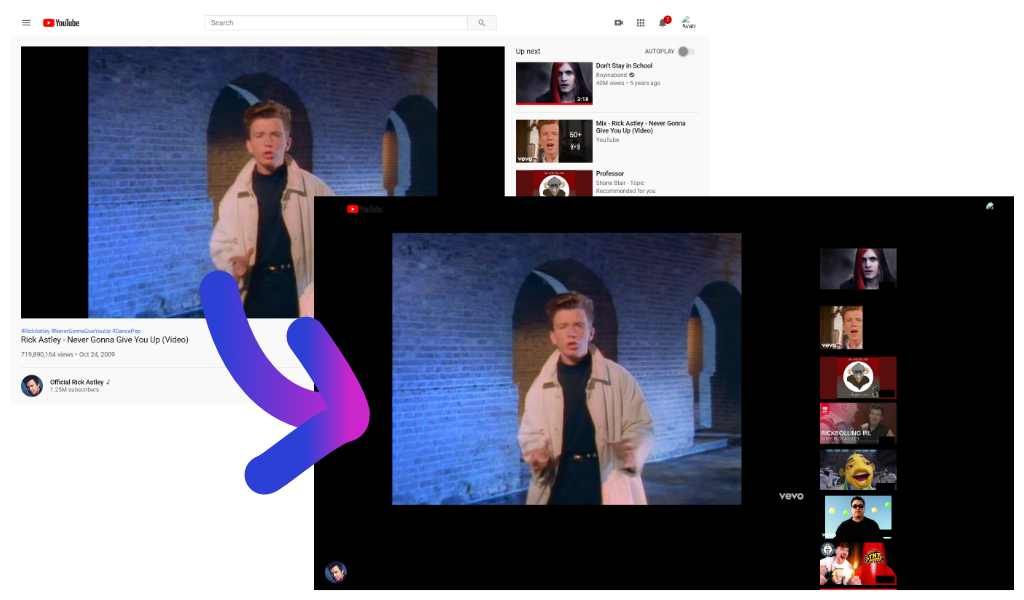Open the Boyinaband channel name
The image size is (1024, 600).
point(611,75)
